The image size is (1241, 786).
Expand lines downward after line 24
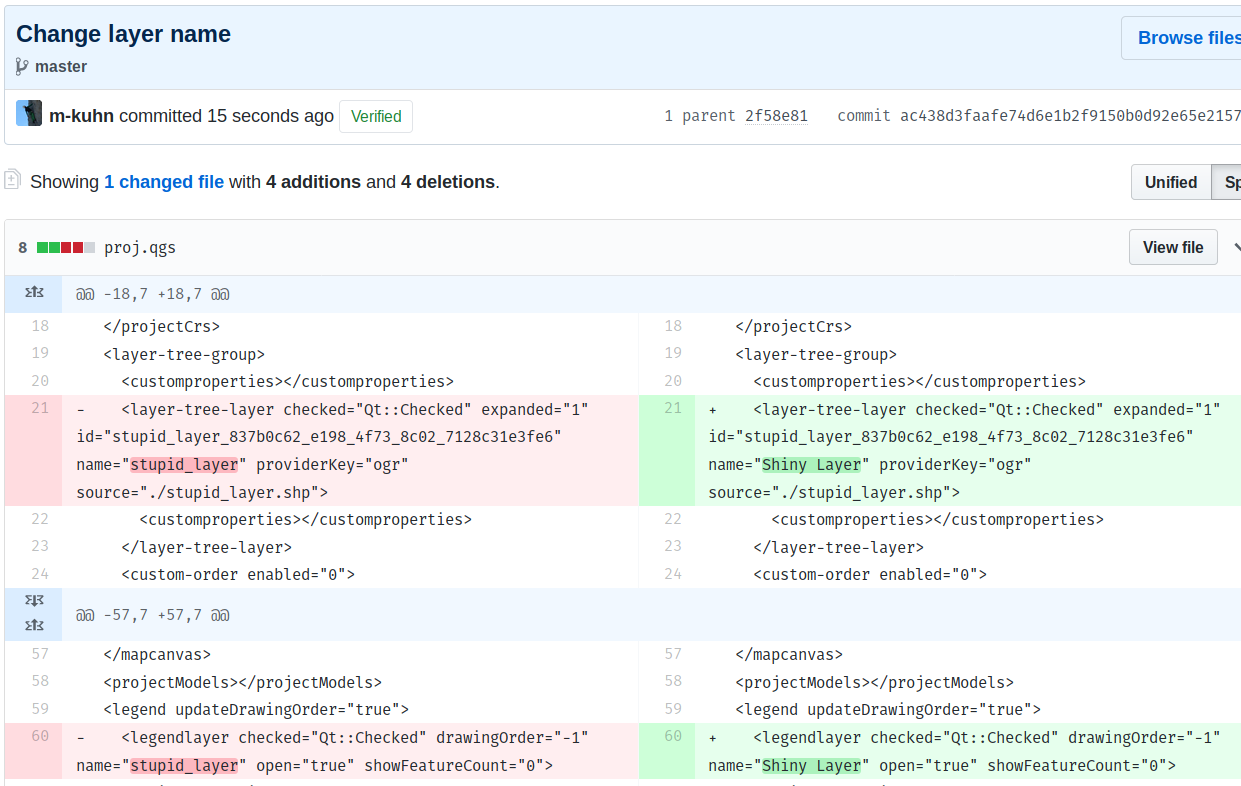pyautogui.click(x=34, y=601)
